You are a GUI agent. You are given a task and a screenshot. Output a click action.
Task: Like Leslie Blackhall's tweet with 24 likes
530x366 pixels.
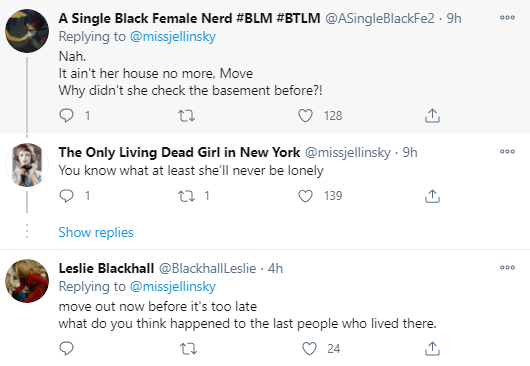point(309,348)
